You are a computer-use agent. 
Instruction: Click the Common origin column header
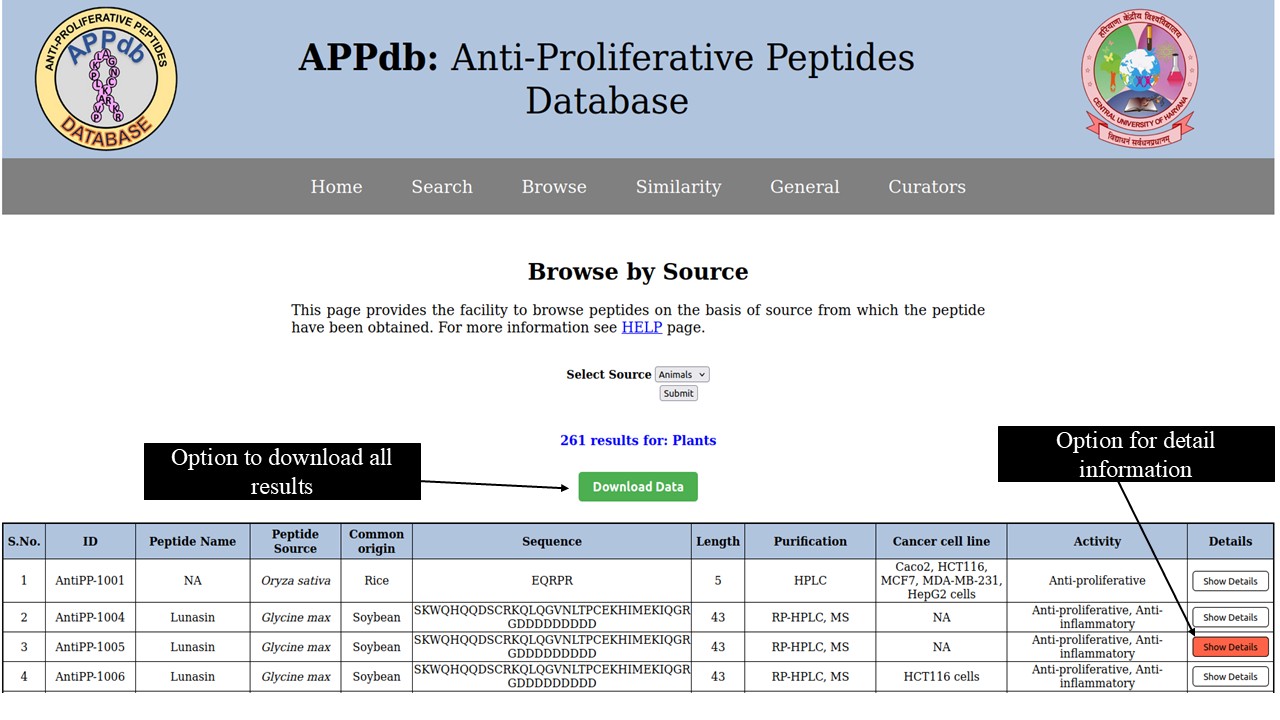coord(376,541)
